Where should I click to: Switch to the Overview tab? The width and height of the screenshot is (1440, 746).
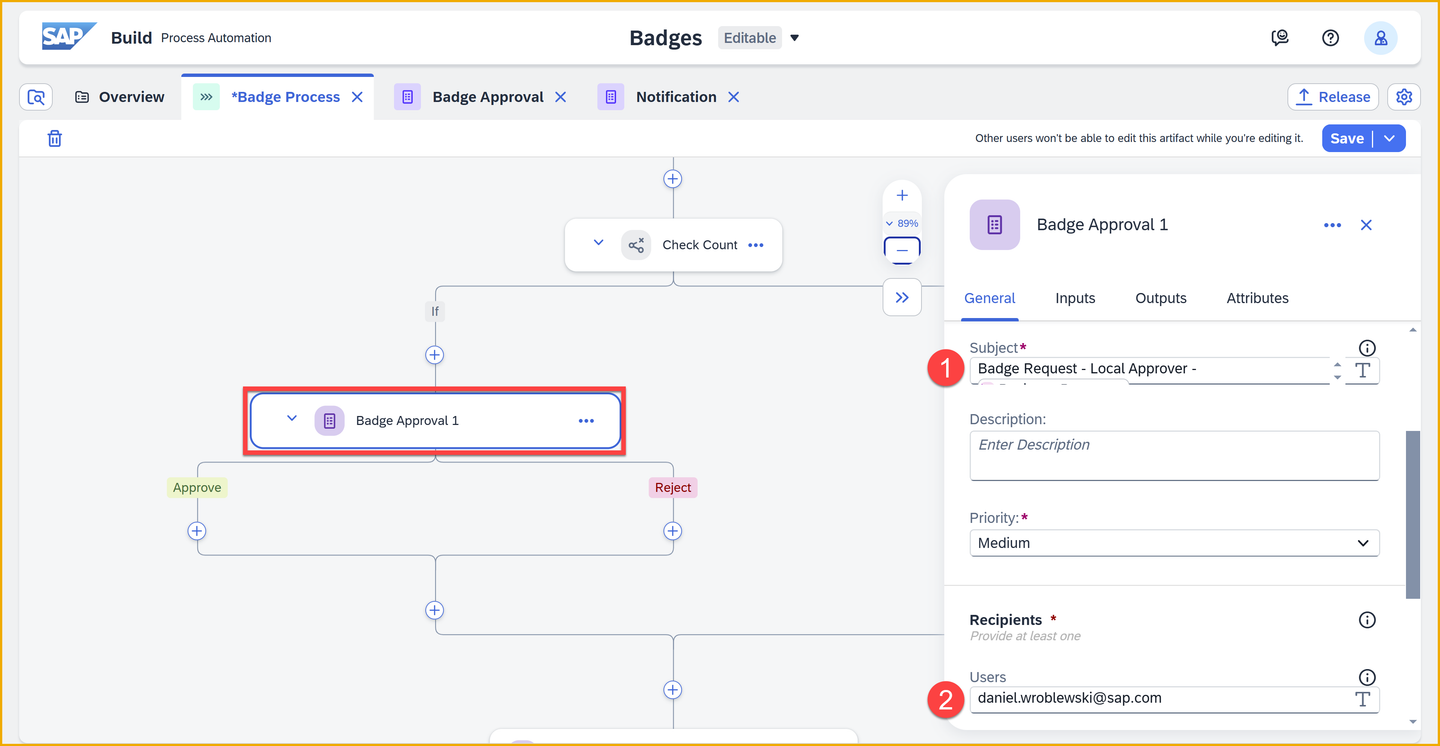120,97
